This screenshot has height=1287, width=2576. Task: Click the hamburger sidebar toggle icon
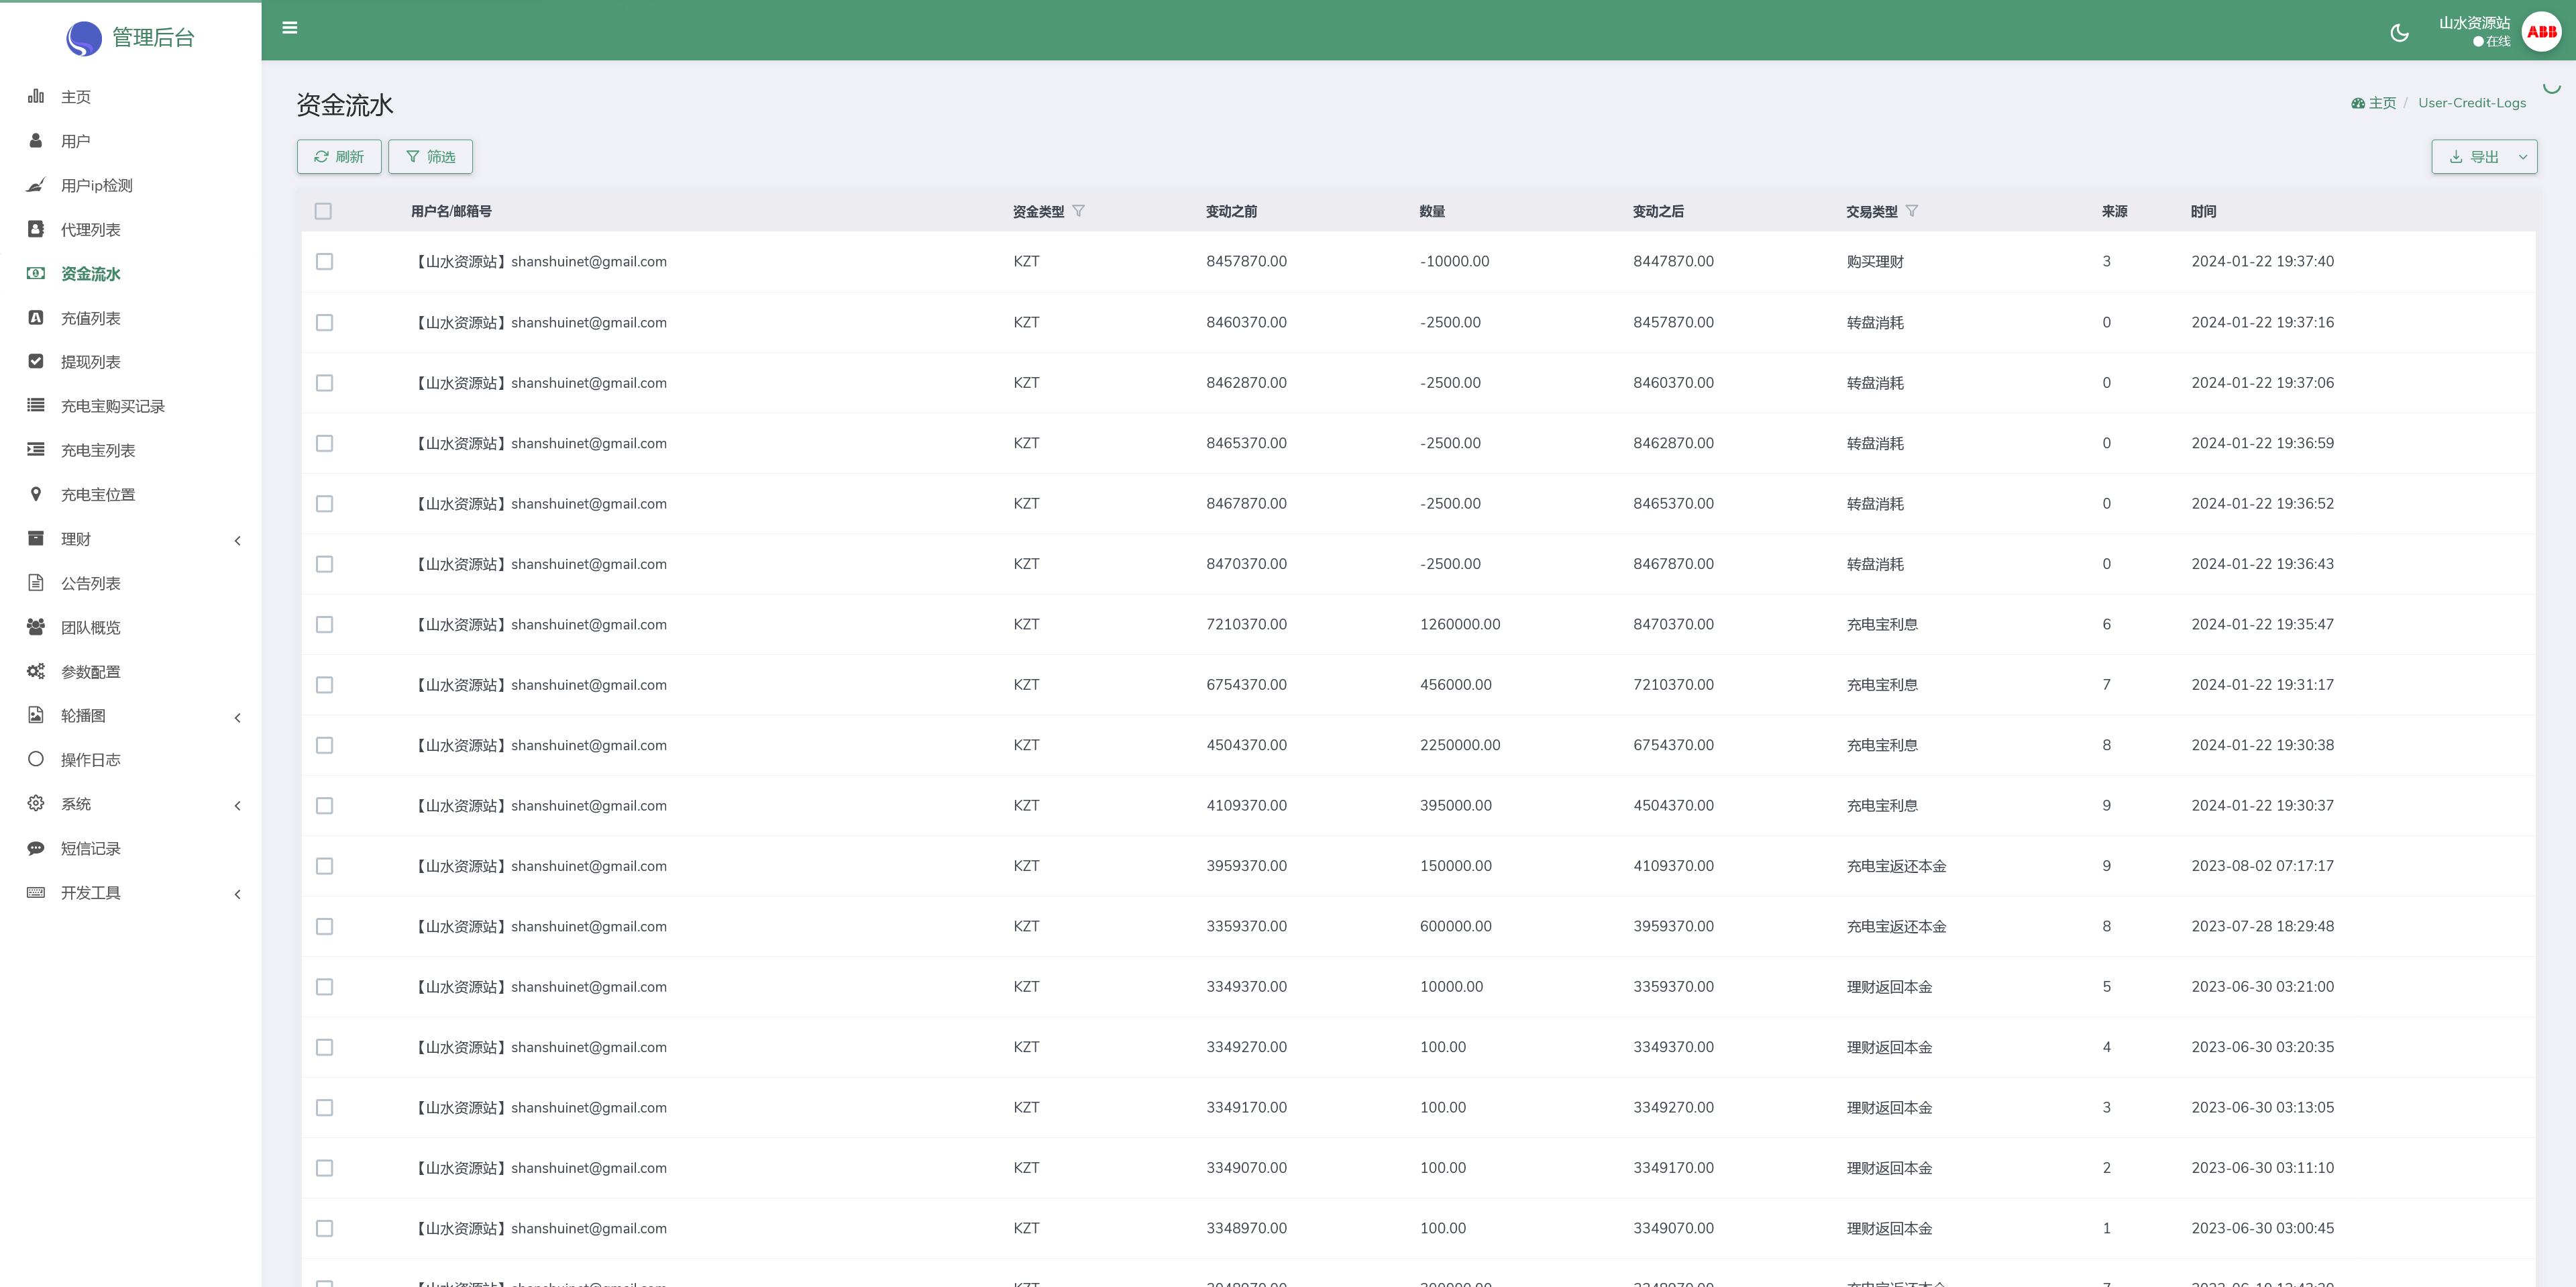290,28
